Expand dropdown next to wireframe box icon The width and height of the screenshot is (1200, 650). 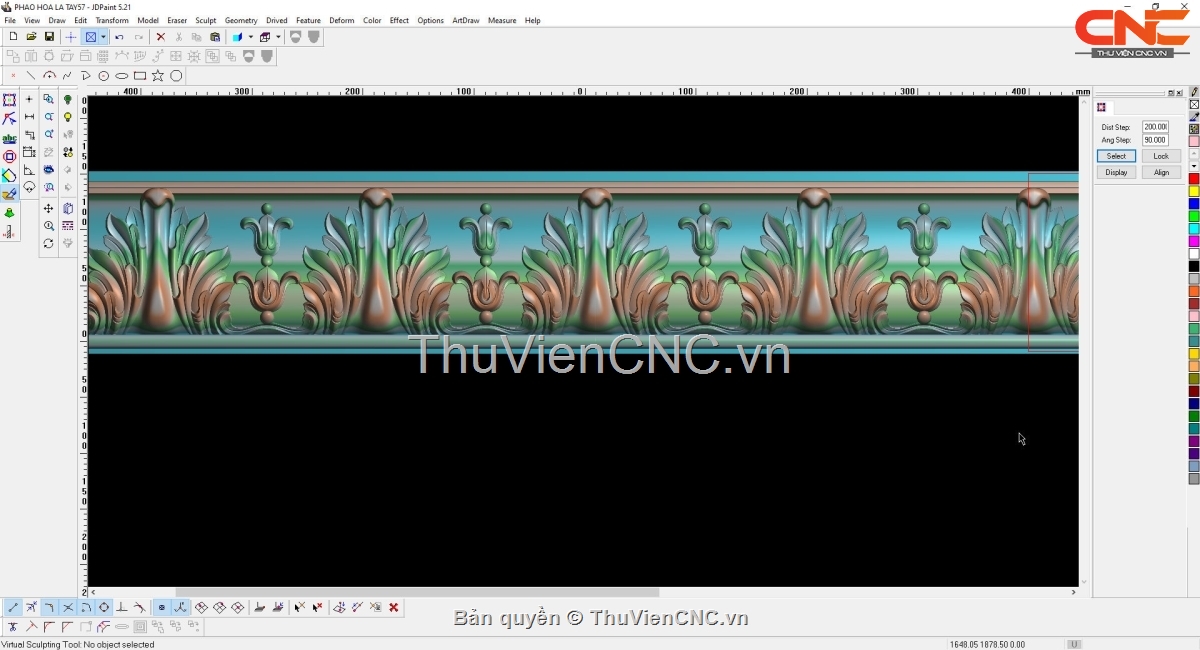click(278, 37)
